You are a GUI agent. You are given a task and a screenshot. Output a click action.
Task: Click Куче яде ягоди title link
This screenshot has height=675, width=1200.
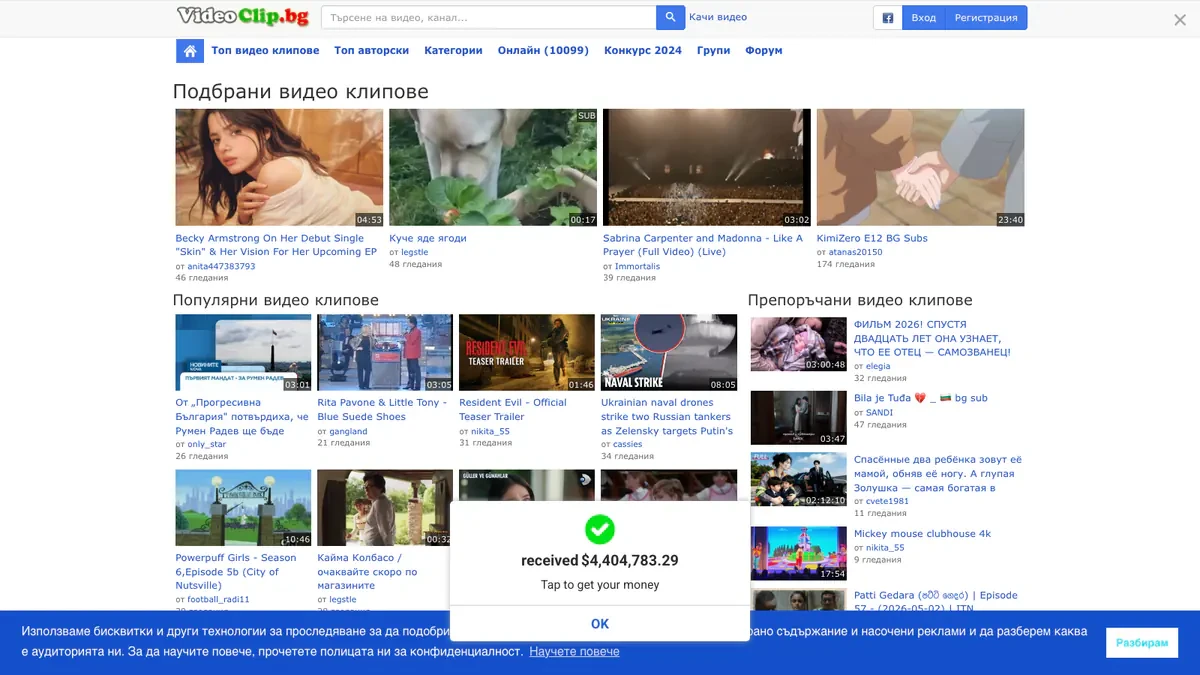[428, 238]
